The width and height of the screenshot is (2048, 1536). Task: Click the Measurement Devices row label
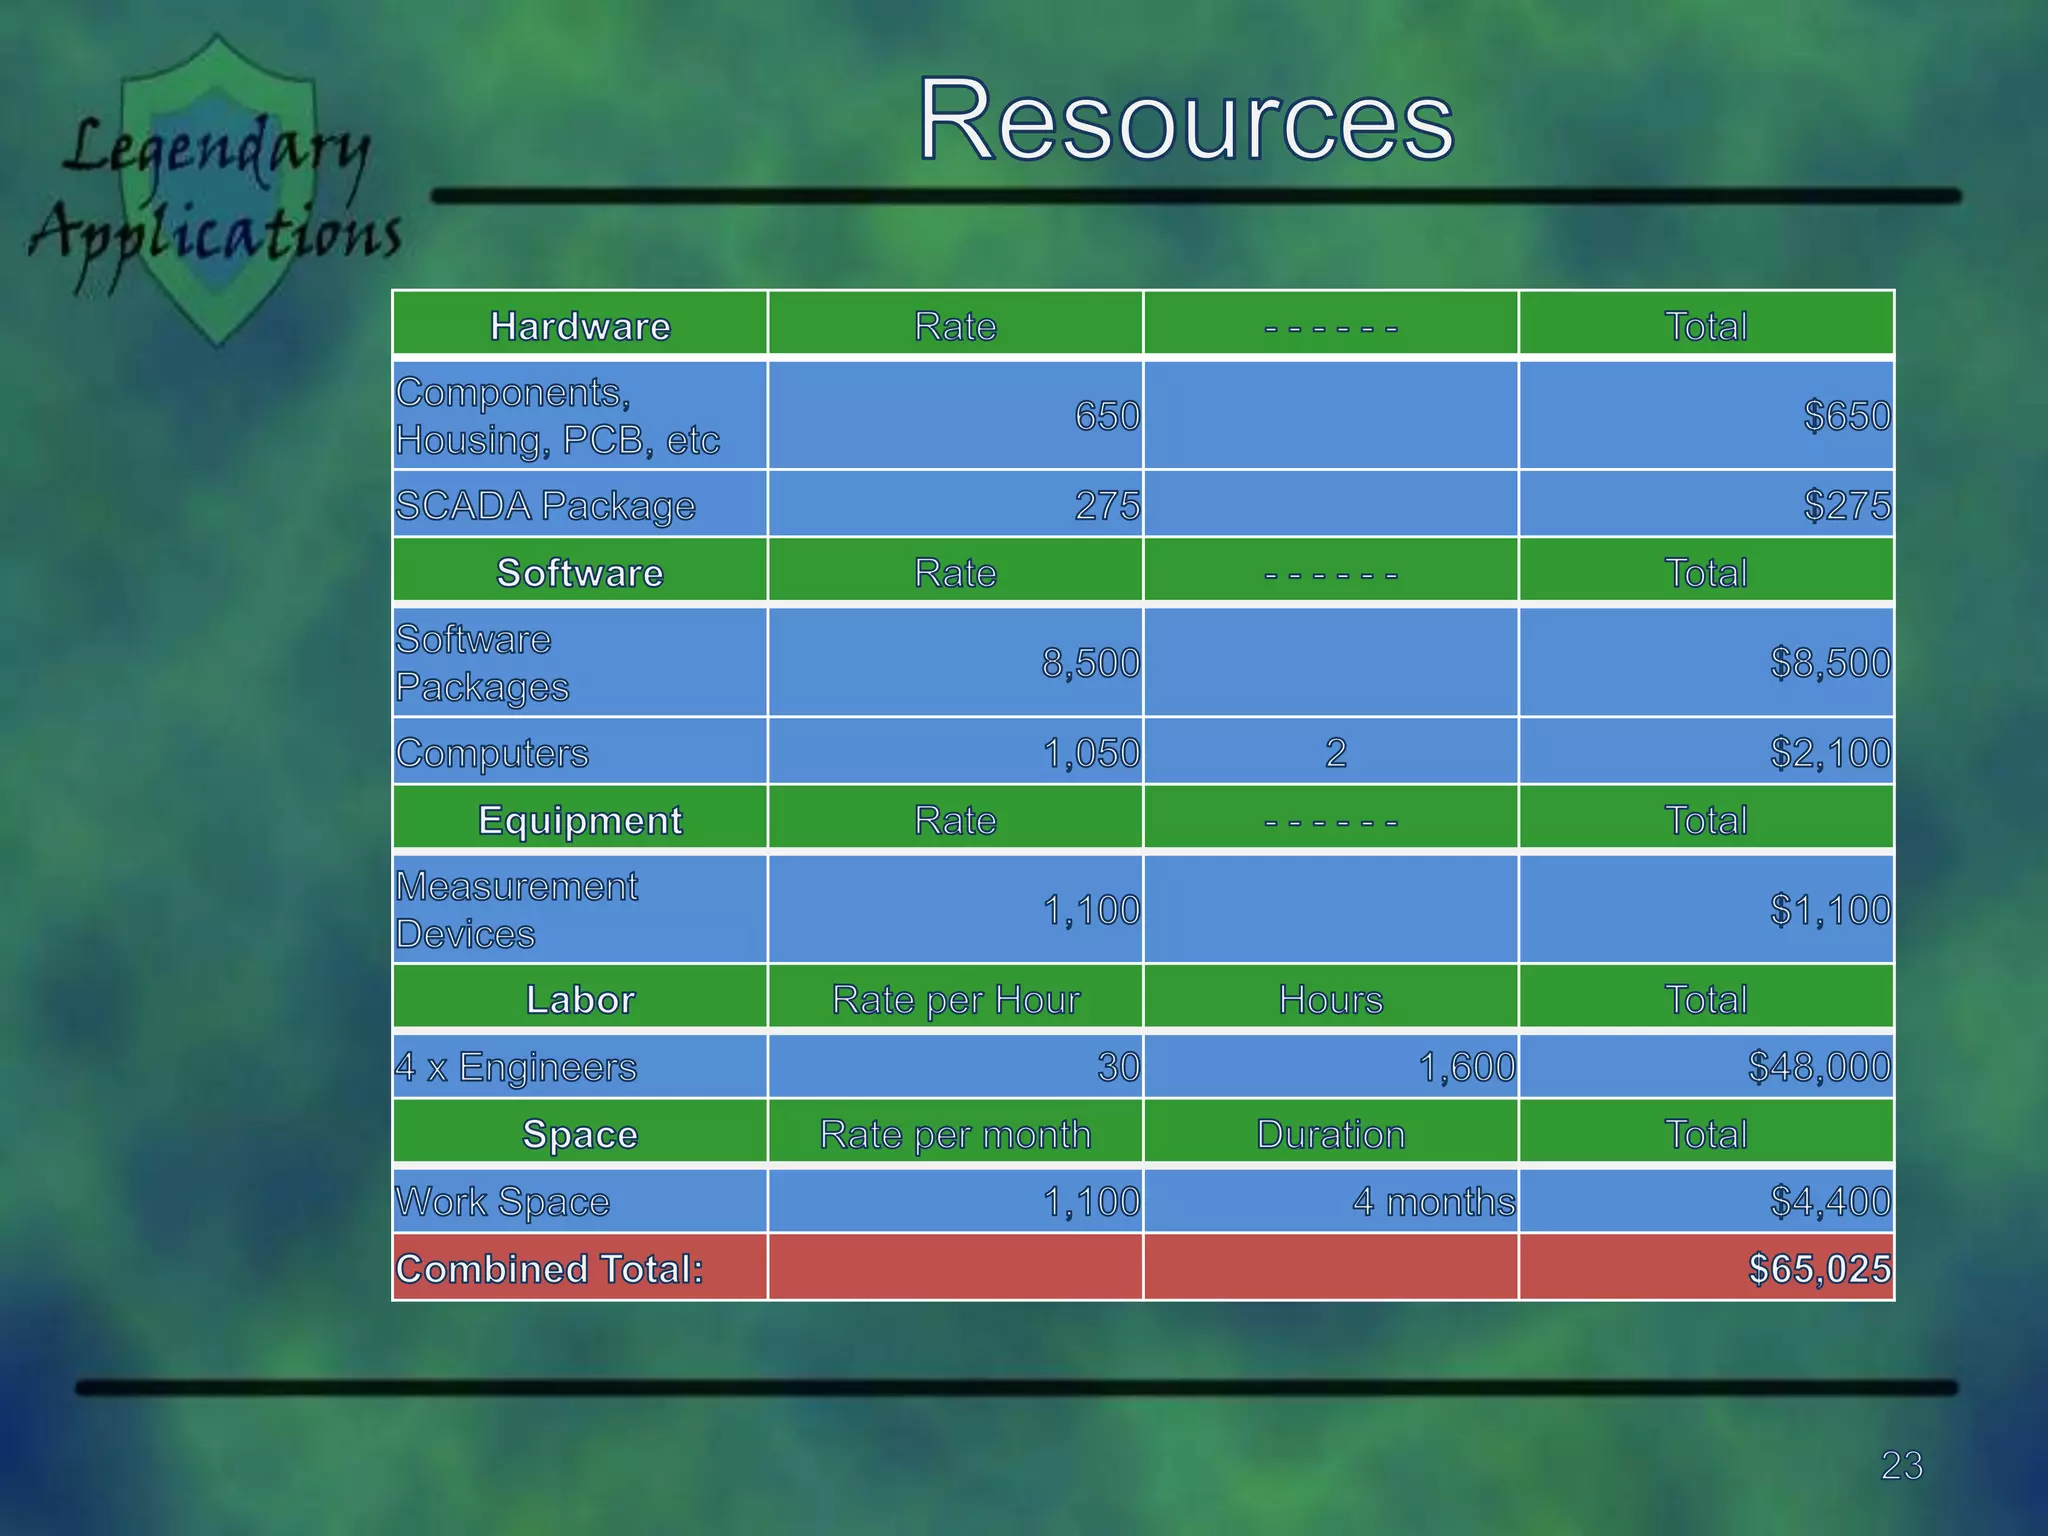516,909
